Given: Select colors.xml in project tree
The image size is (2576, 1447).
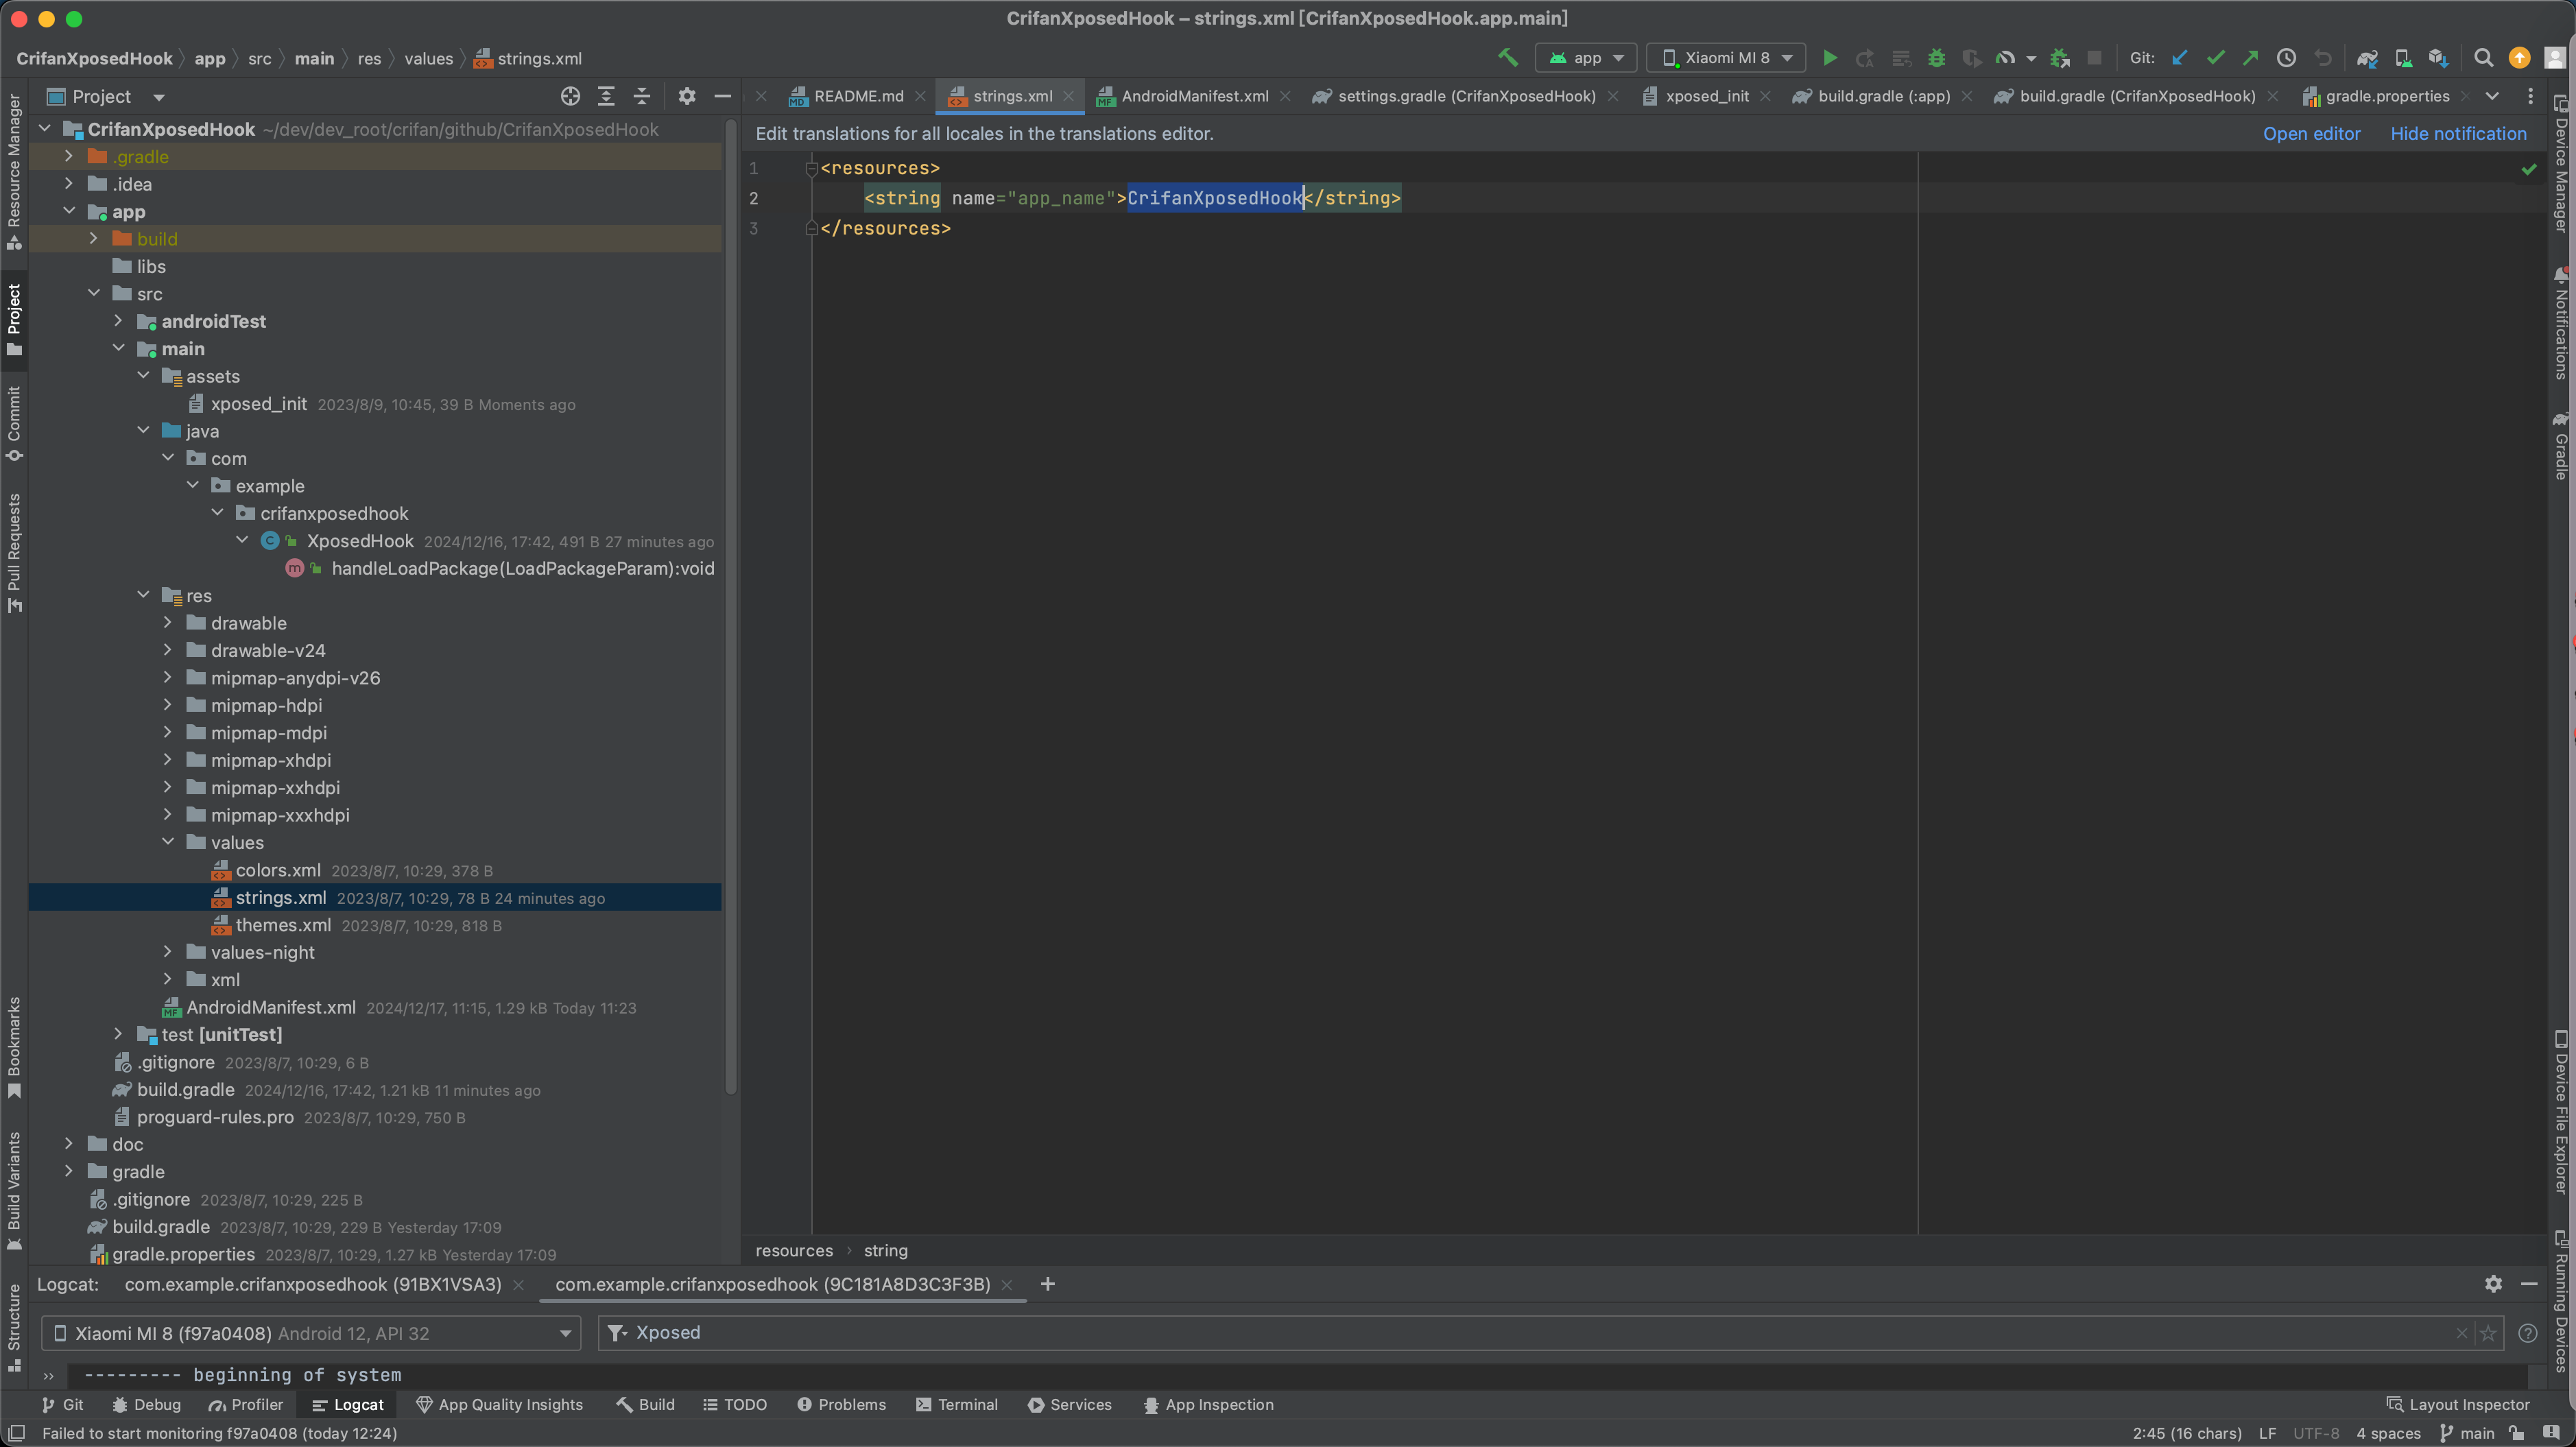Looking at the screenshot, I should tap(278, 870).
